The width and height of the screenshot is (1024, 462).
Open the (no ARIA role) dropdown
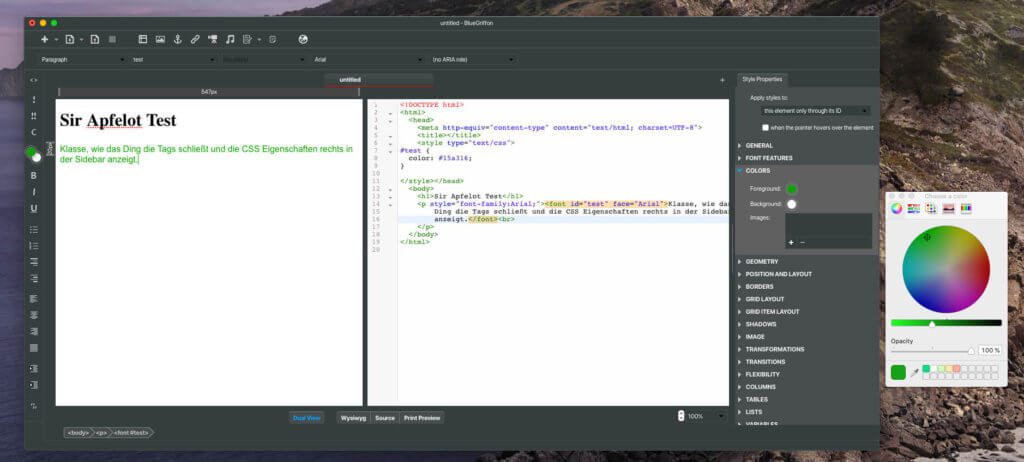(472, 59)
